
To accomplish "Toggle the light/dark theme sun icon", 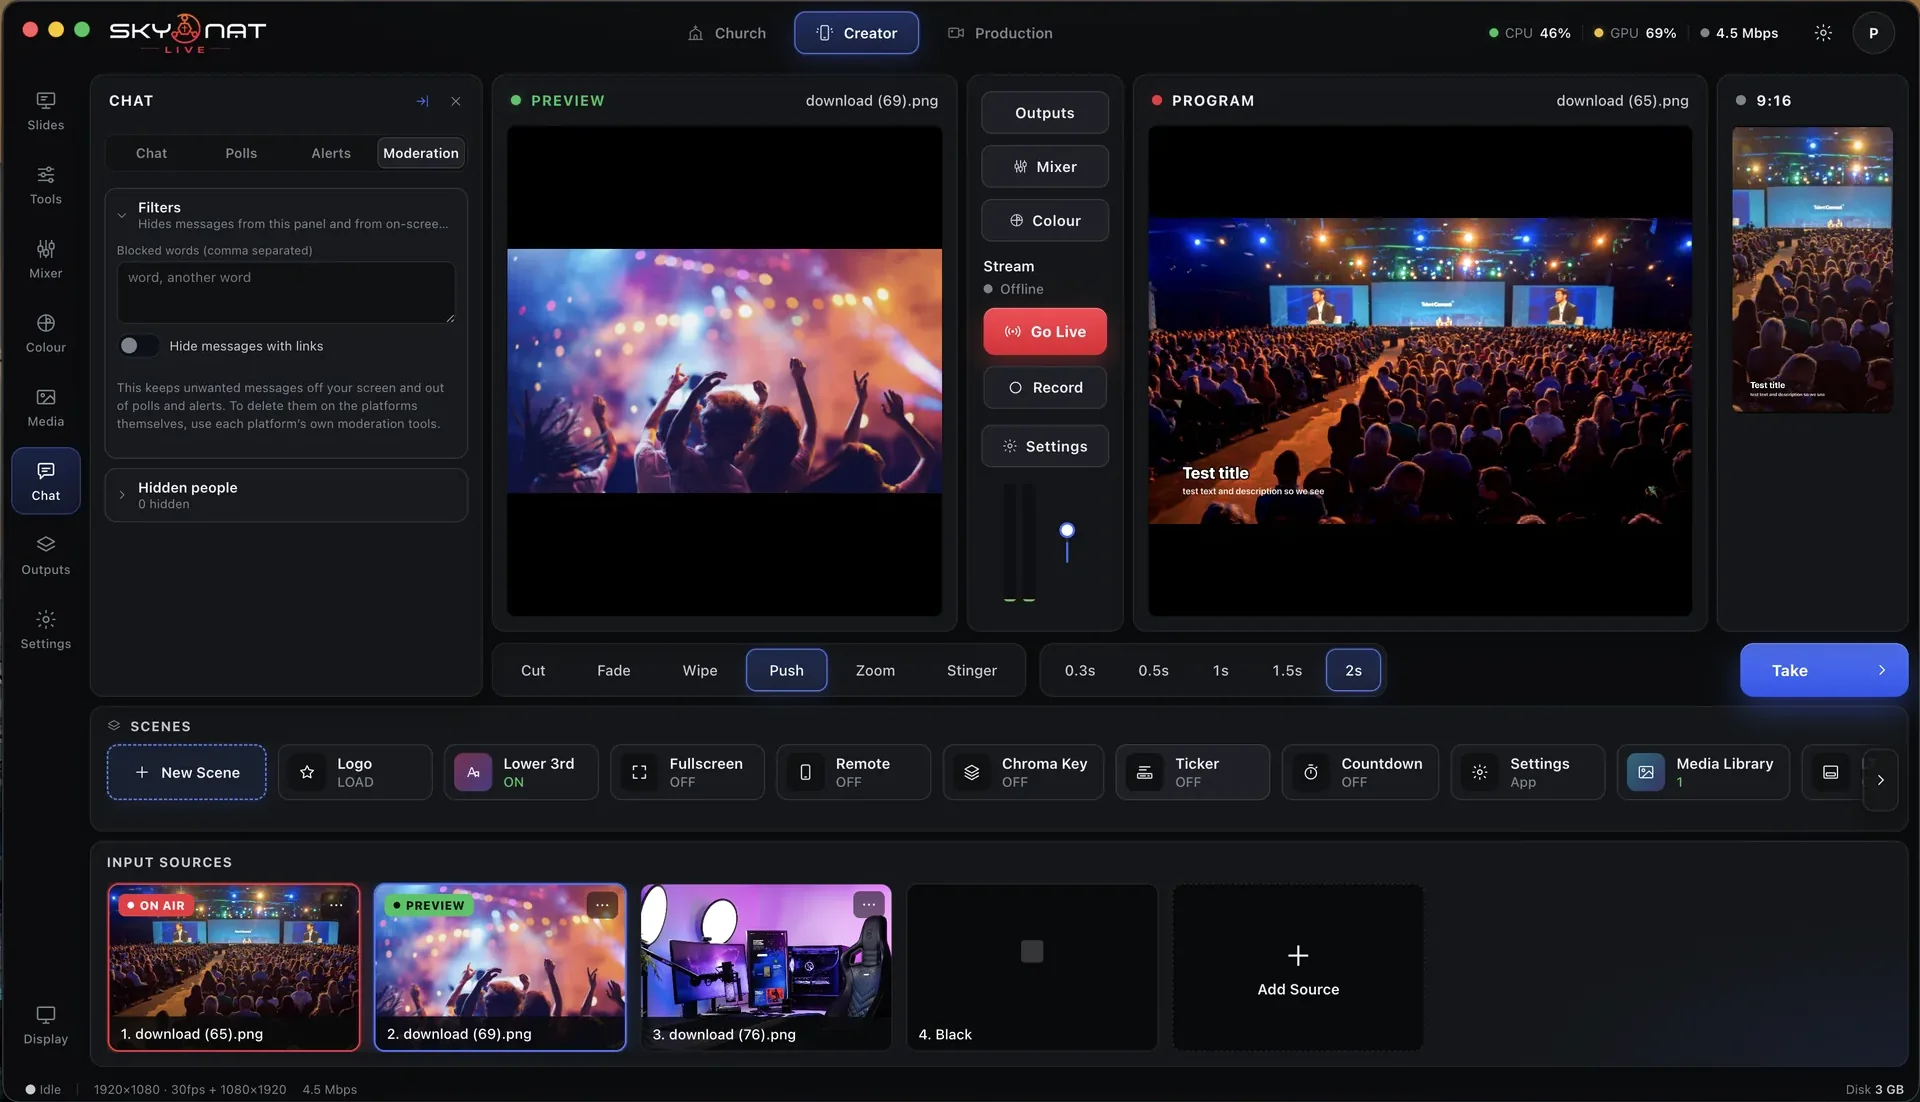I will coord(1823,33).
